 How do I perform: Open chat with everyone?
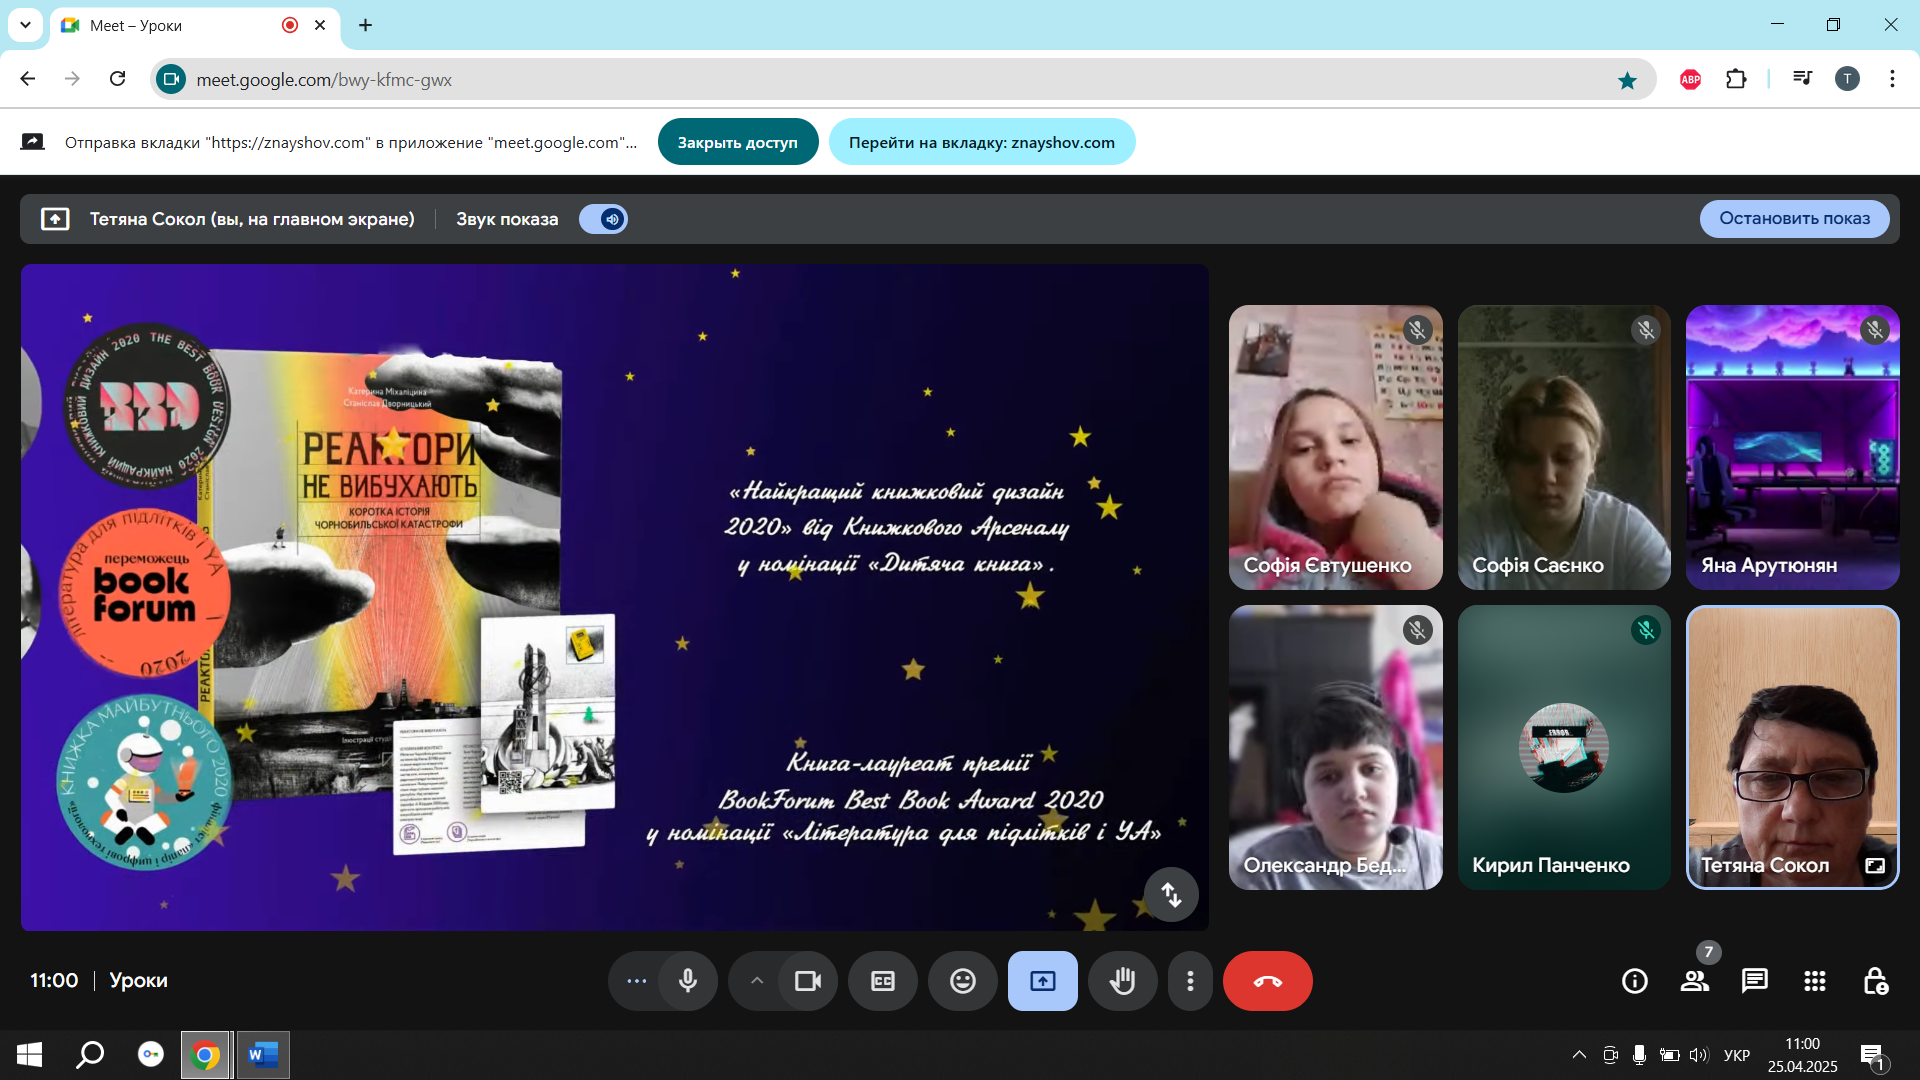[x=1755, y=981]
